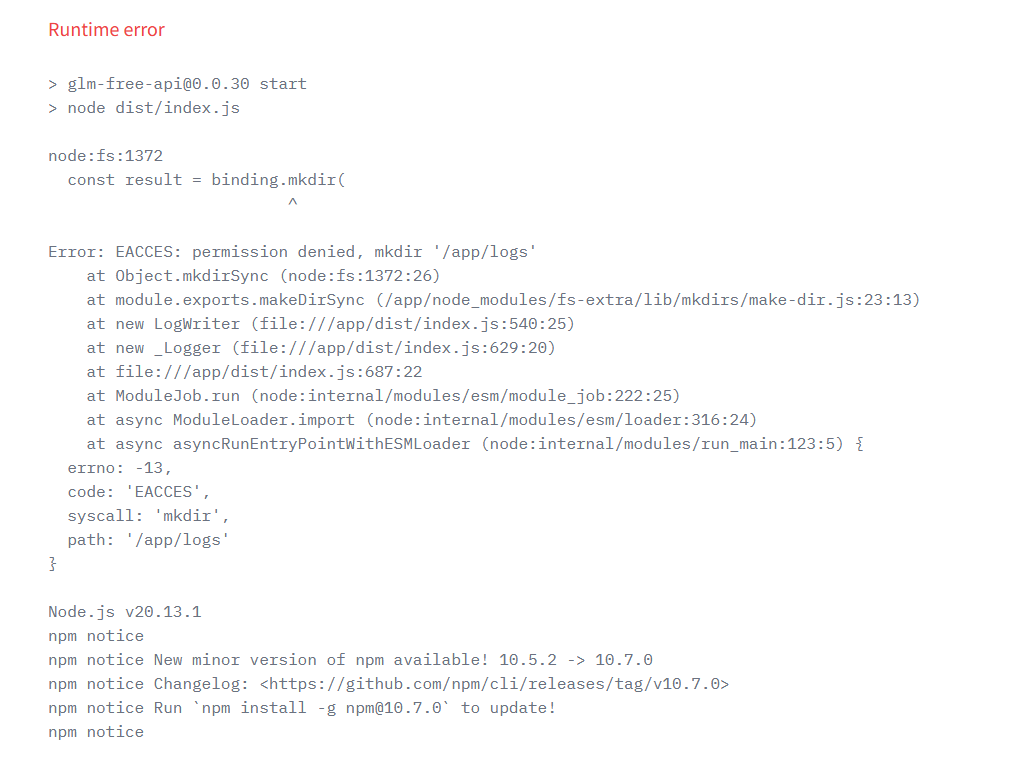This screenshot has height=765, width=1019.
Task: Click the glm-free-api@0.0.30 start line
Action: pos(177,84)
